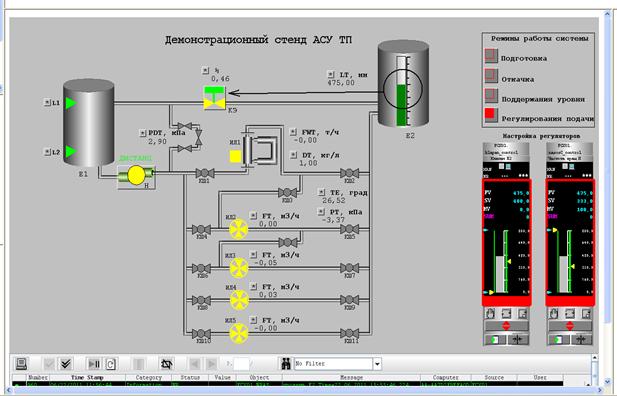This screenshot has width=617, height=396.
Task: Enable Подготовка mode
Action: [x=491, y=56]
